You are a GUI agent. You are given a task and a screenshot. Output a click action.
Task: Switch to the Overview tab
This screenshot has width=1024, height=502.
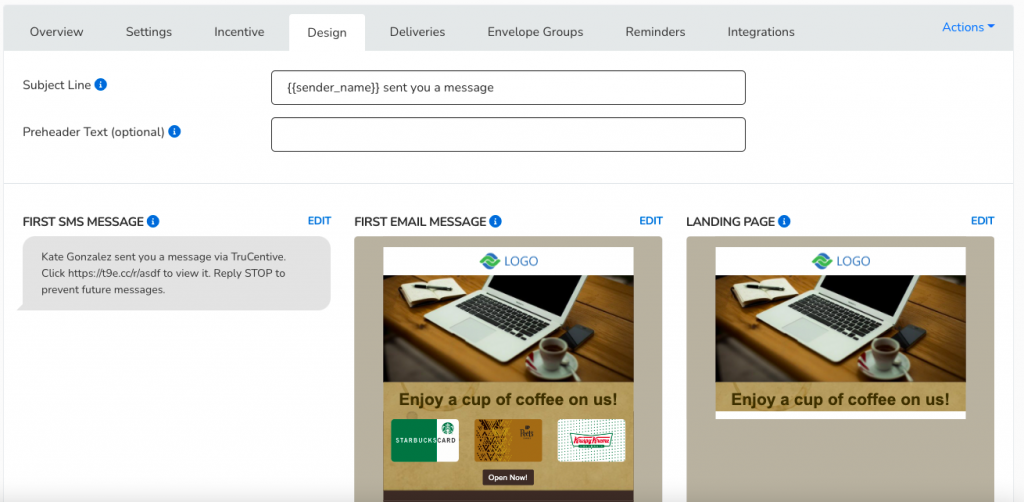[x=57, y=32]
